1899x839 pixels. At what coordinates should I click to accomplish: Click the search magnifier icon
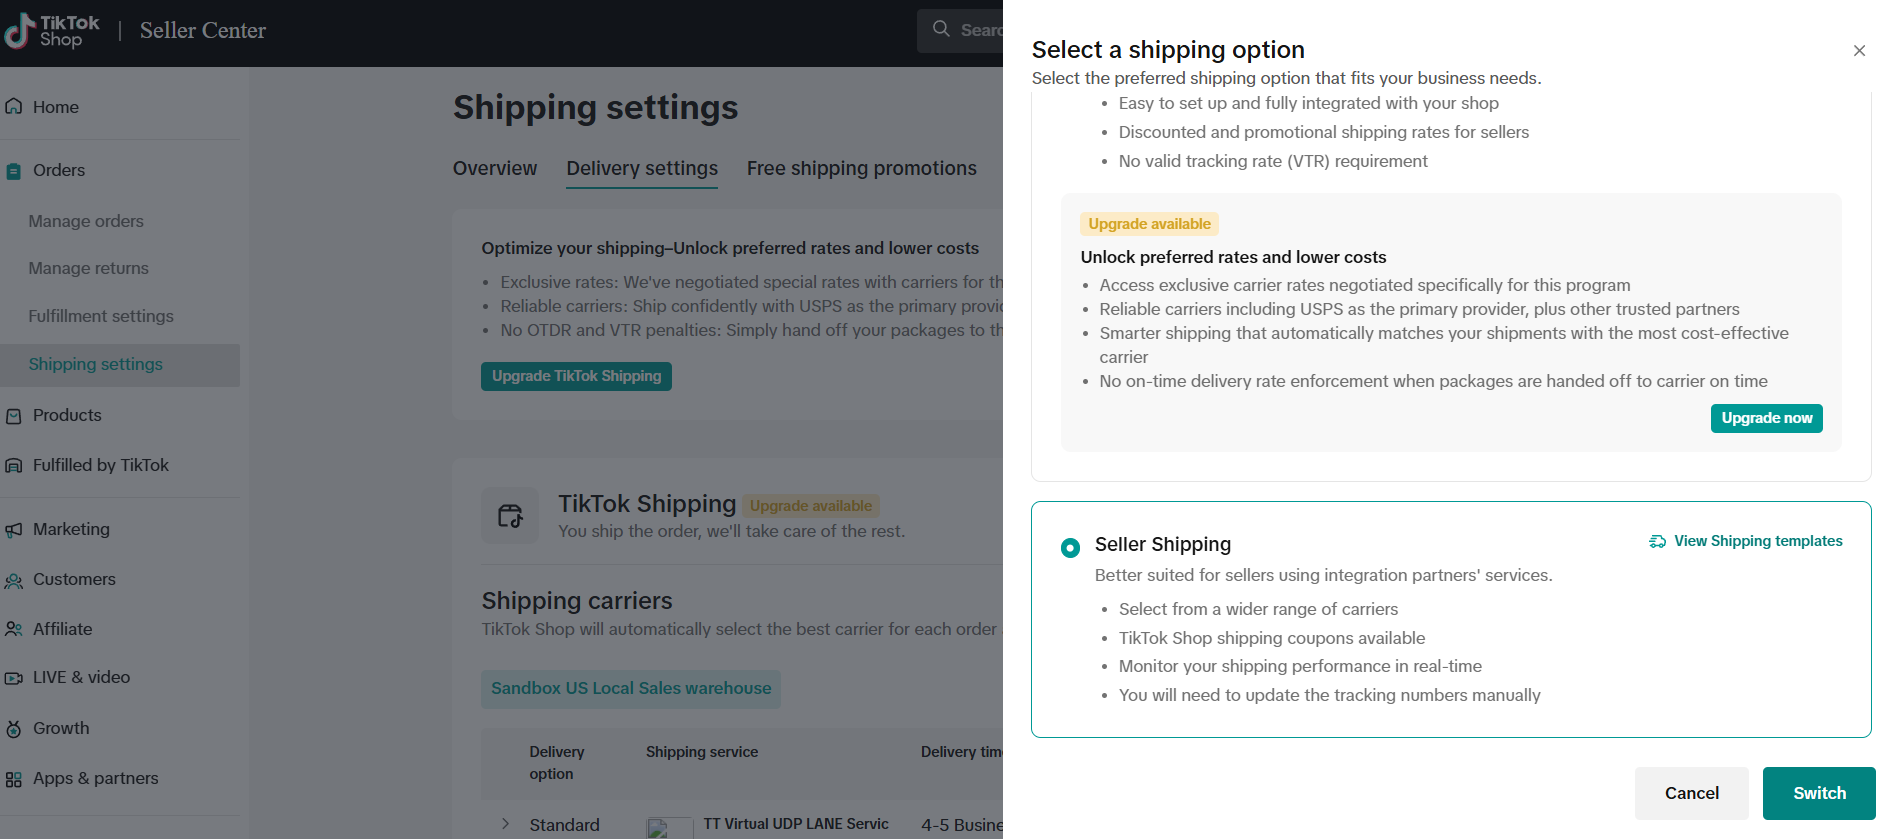click(x=941, y=29)
